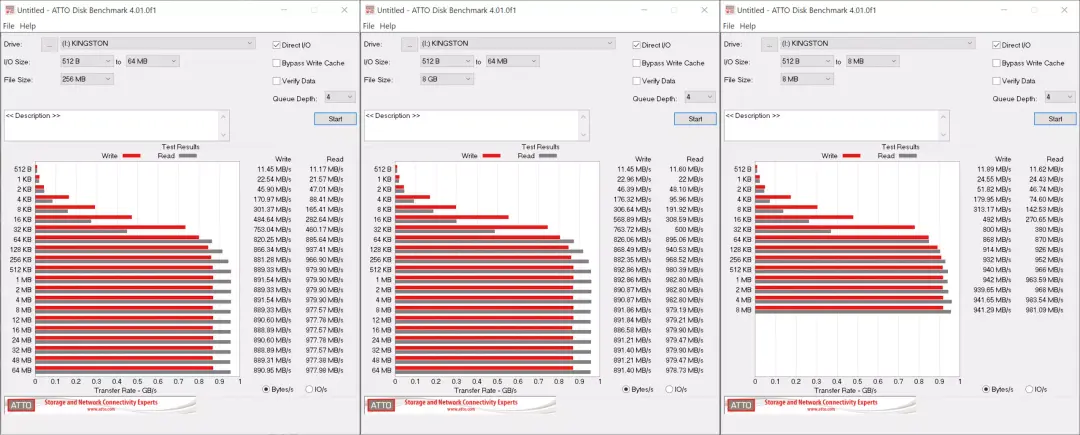Open the File menu in the 256 MB file size window

[8, 26]
